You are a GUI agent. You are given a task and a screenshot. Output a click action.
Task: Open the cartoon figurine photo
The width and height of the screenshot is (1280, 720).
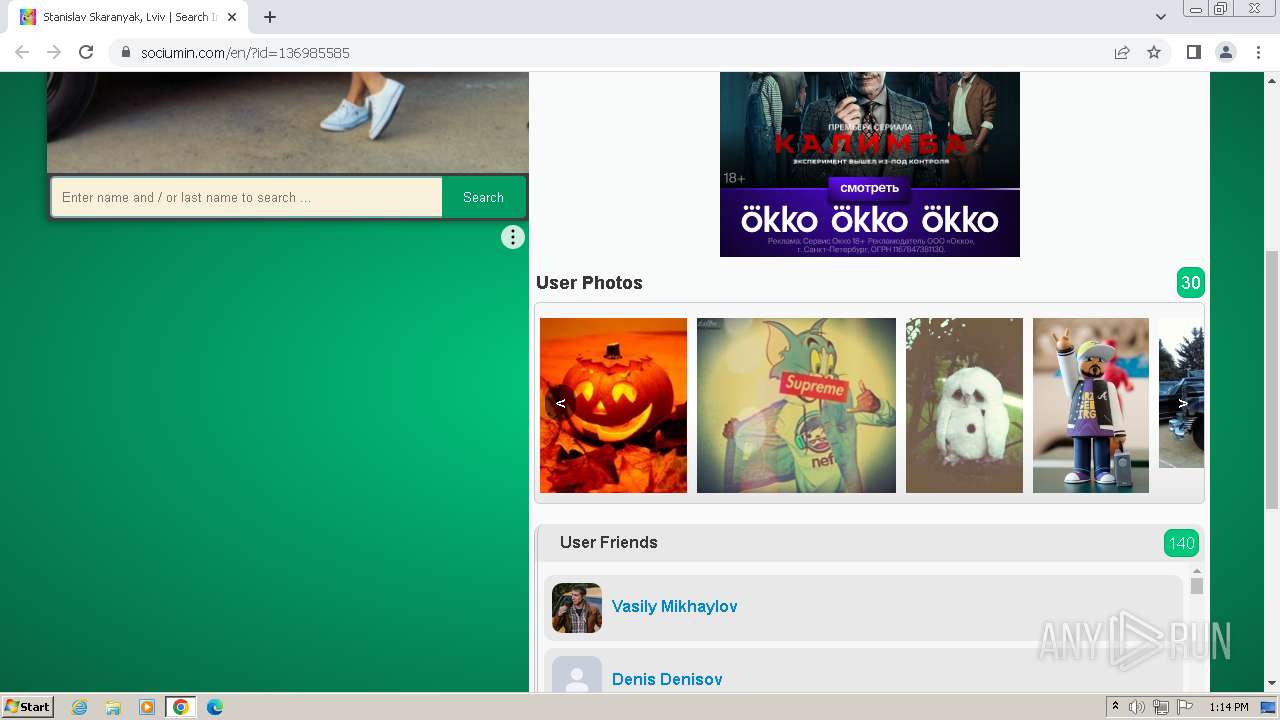pos(1091,405)
